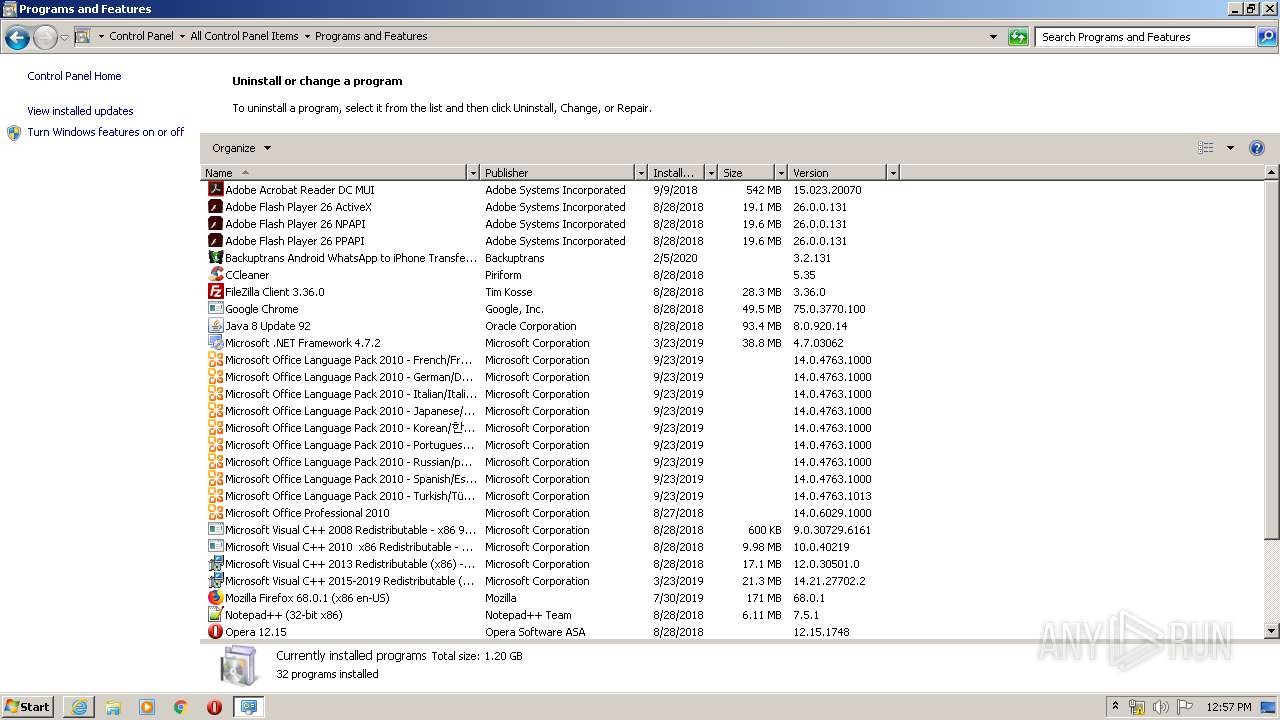
Task: Expand the recent pages dropdown arrow
Action: (64, 38)
